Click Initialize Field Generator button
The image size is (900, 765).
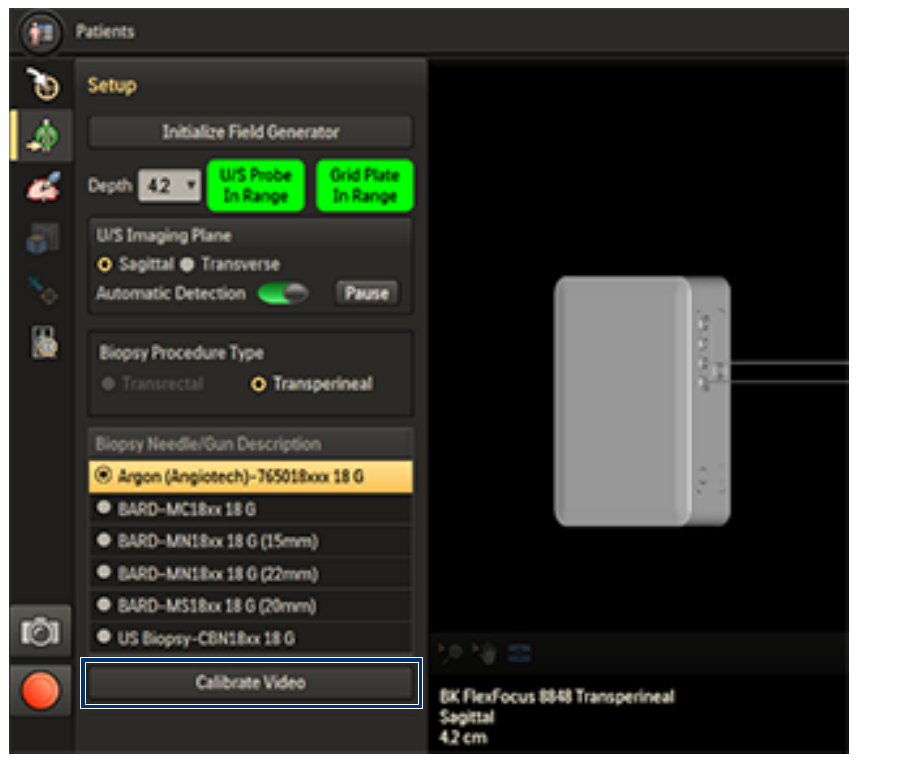(250, 132)
